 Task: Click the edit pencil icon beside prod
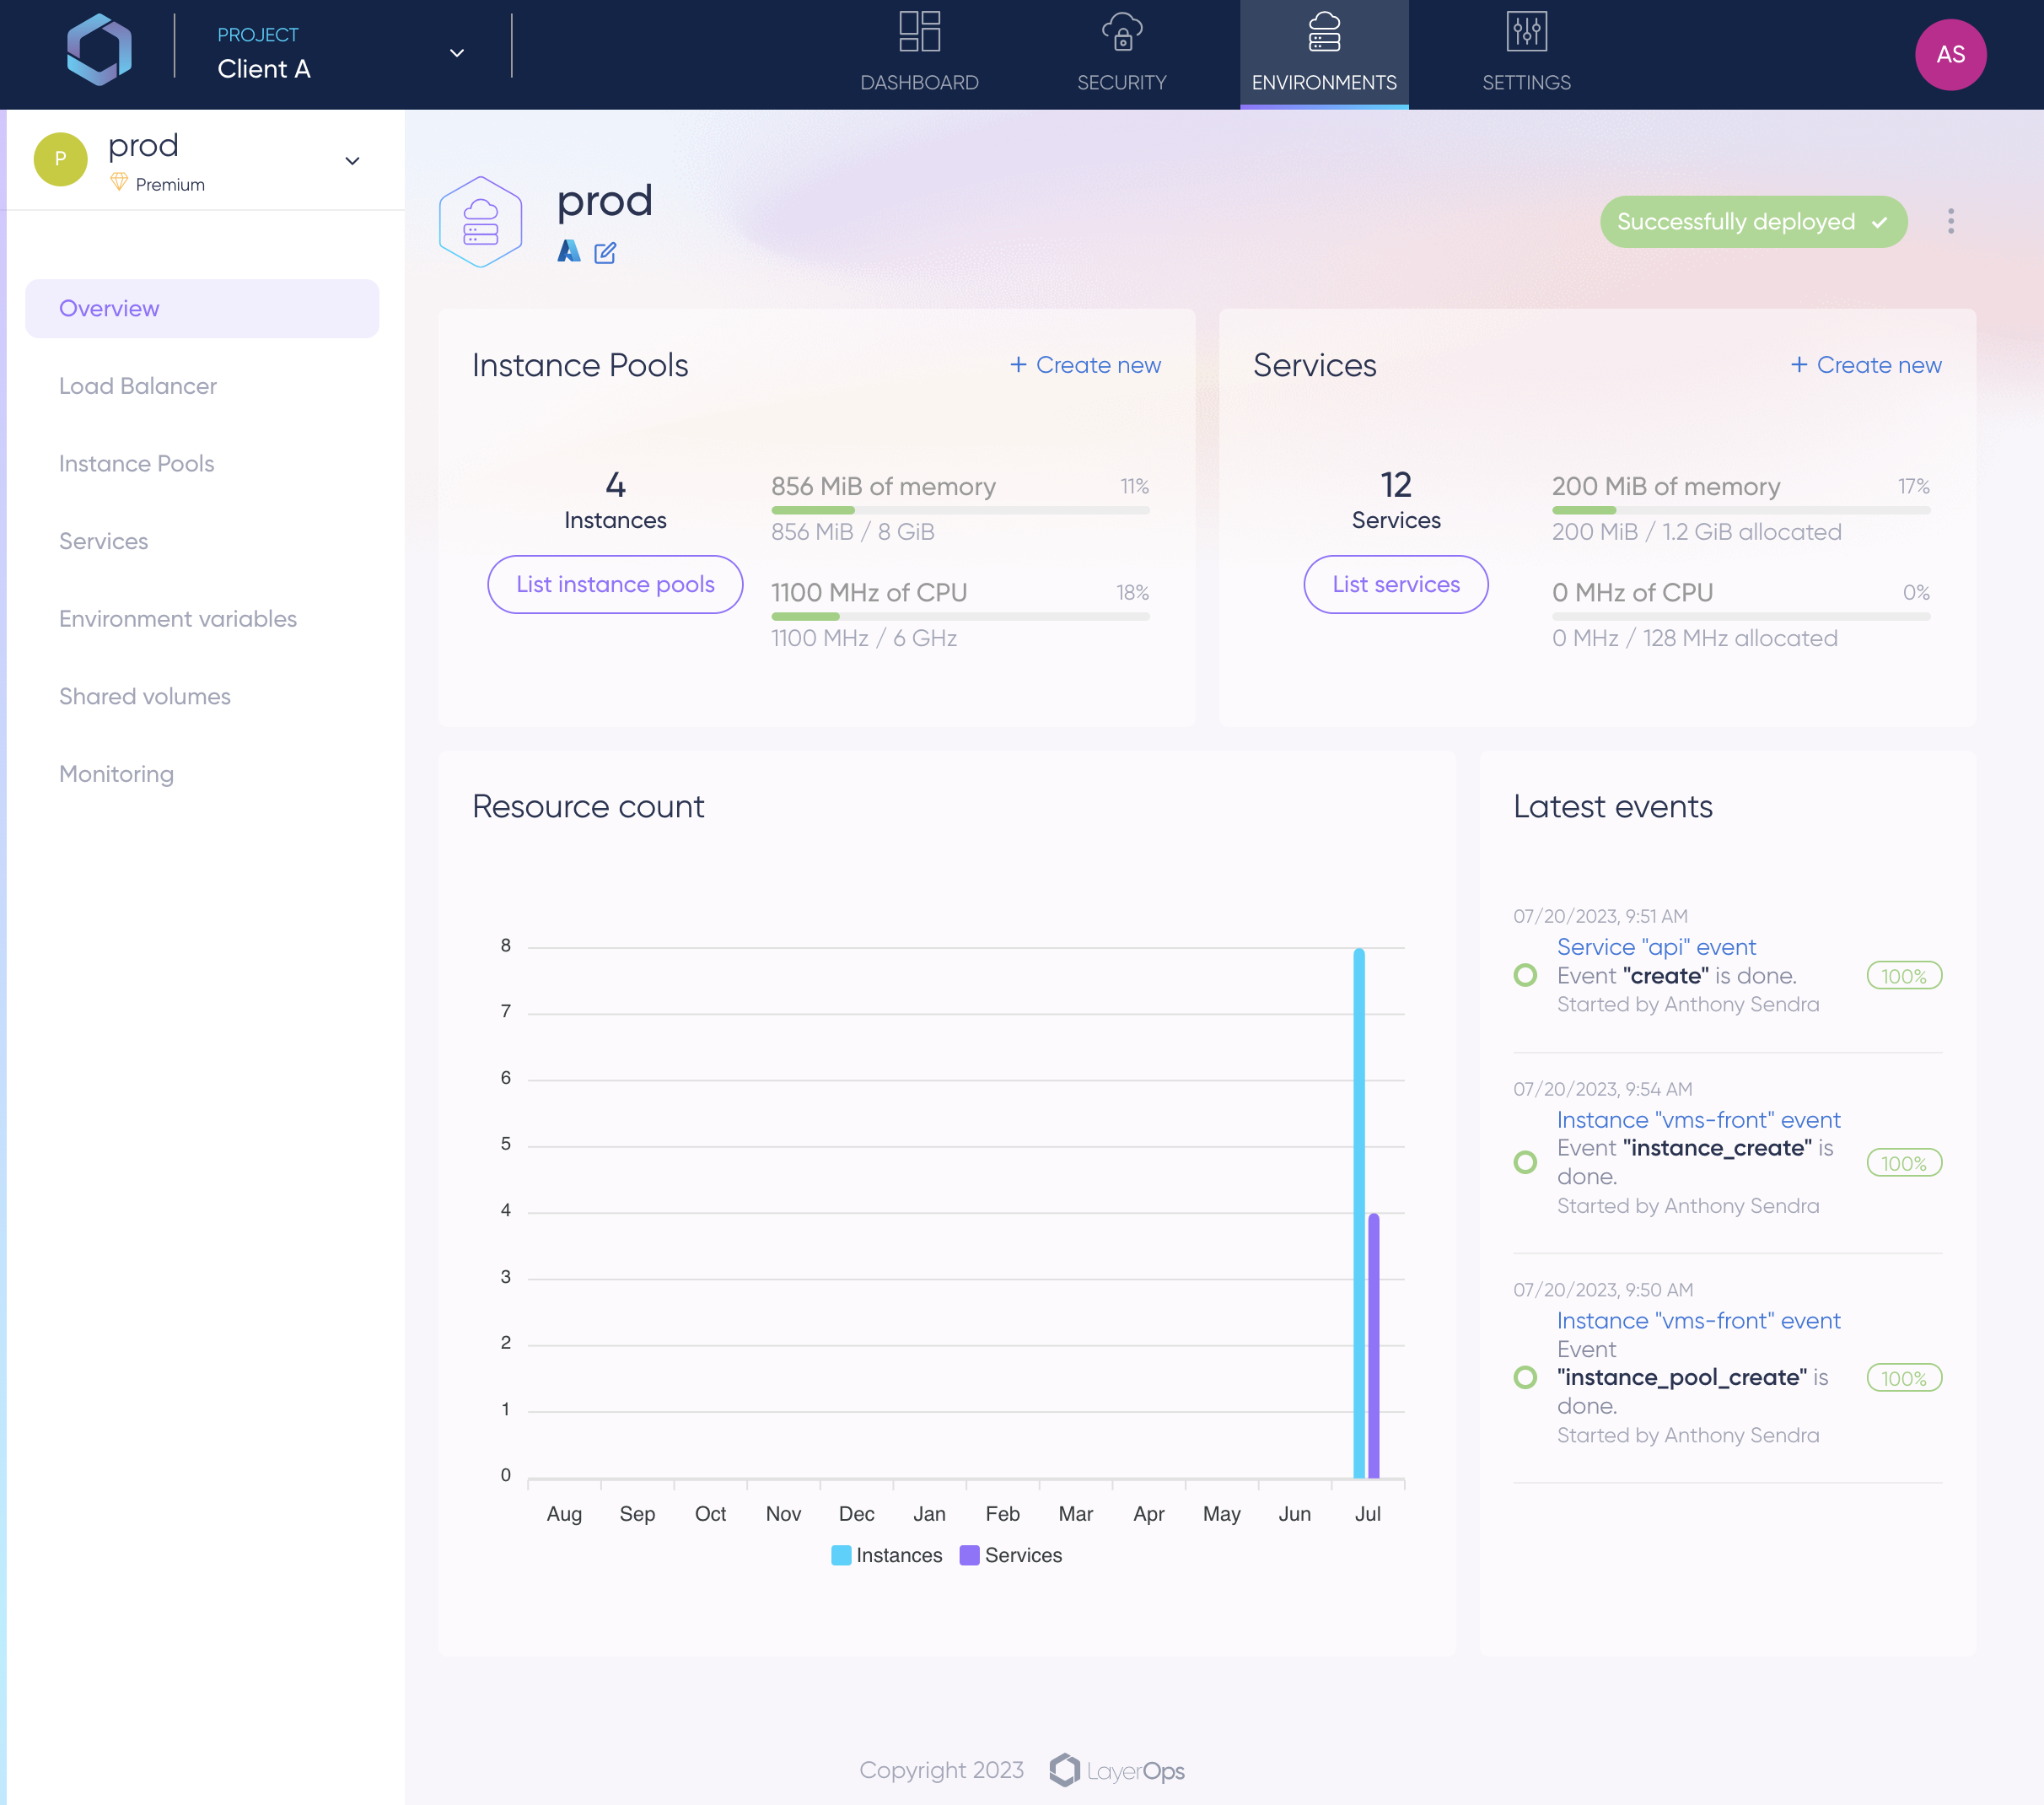(605, 253)
